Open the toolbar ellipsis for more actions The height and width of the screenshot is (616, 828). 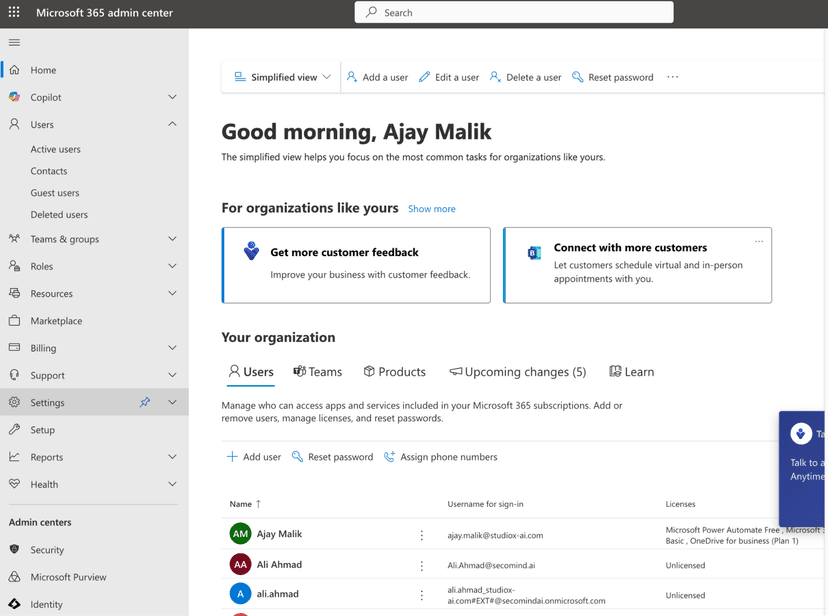[672, 76]
